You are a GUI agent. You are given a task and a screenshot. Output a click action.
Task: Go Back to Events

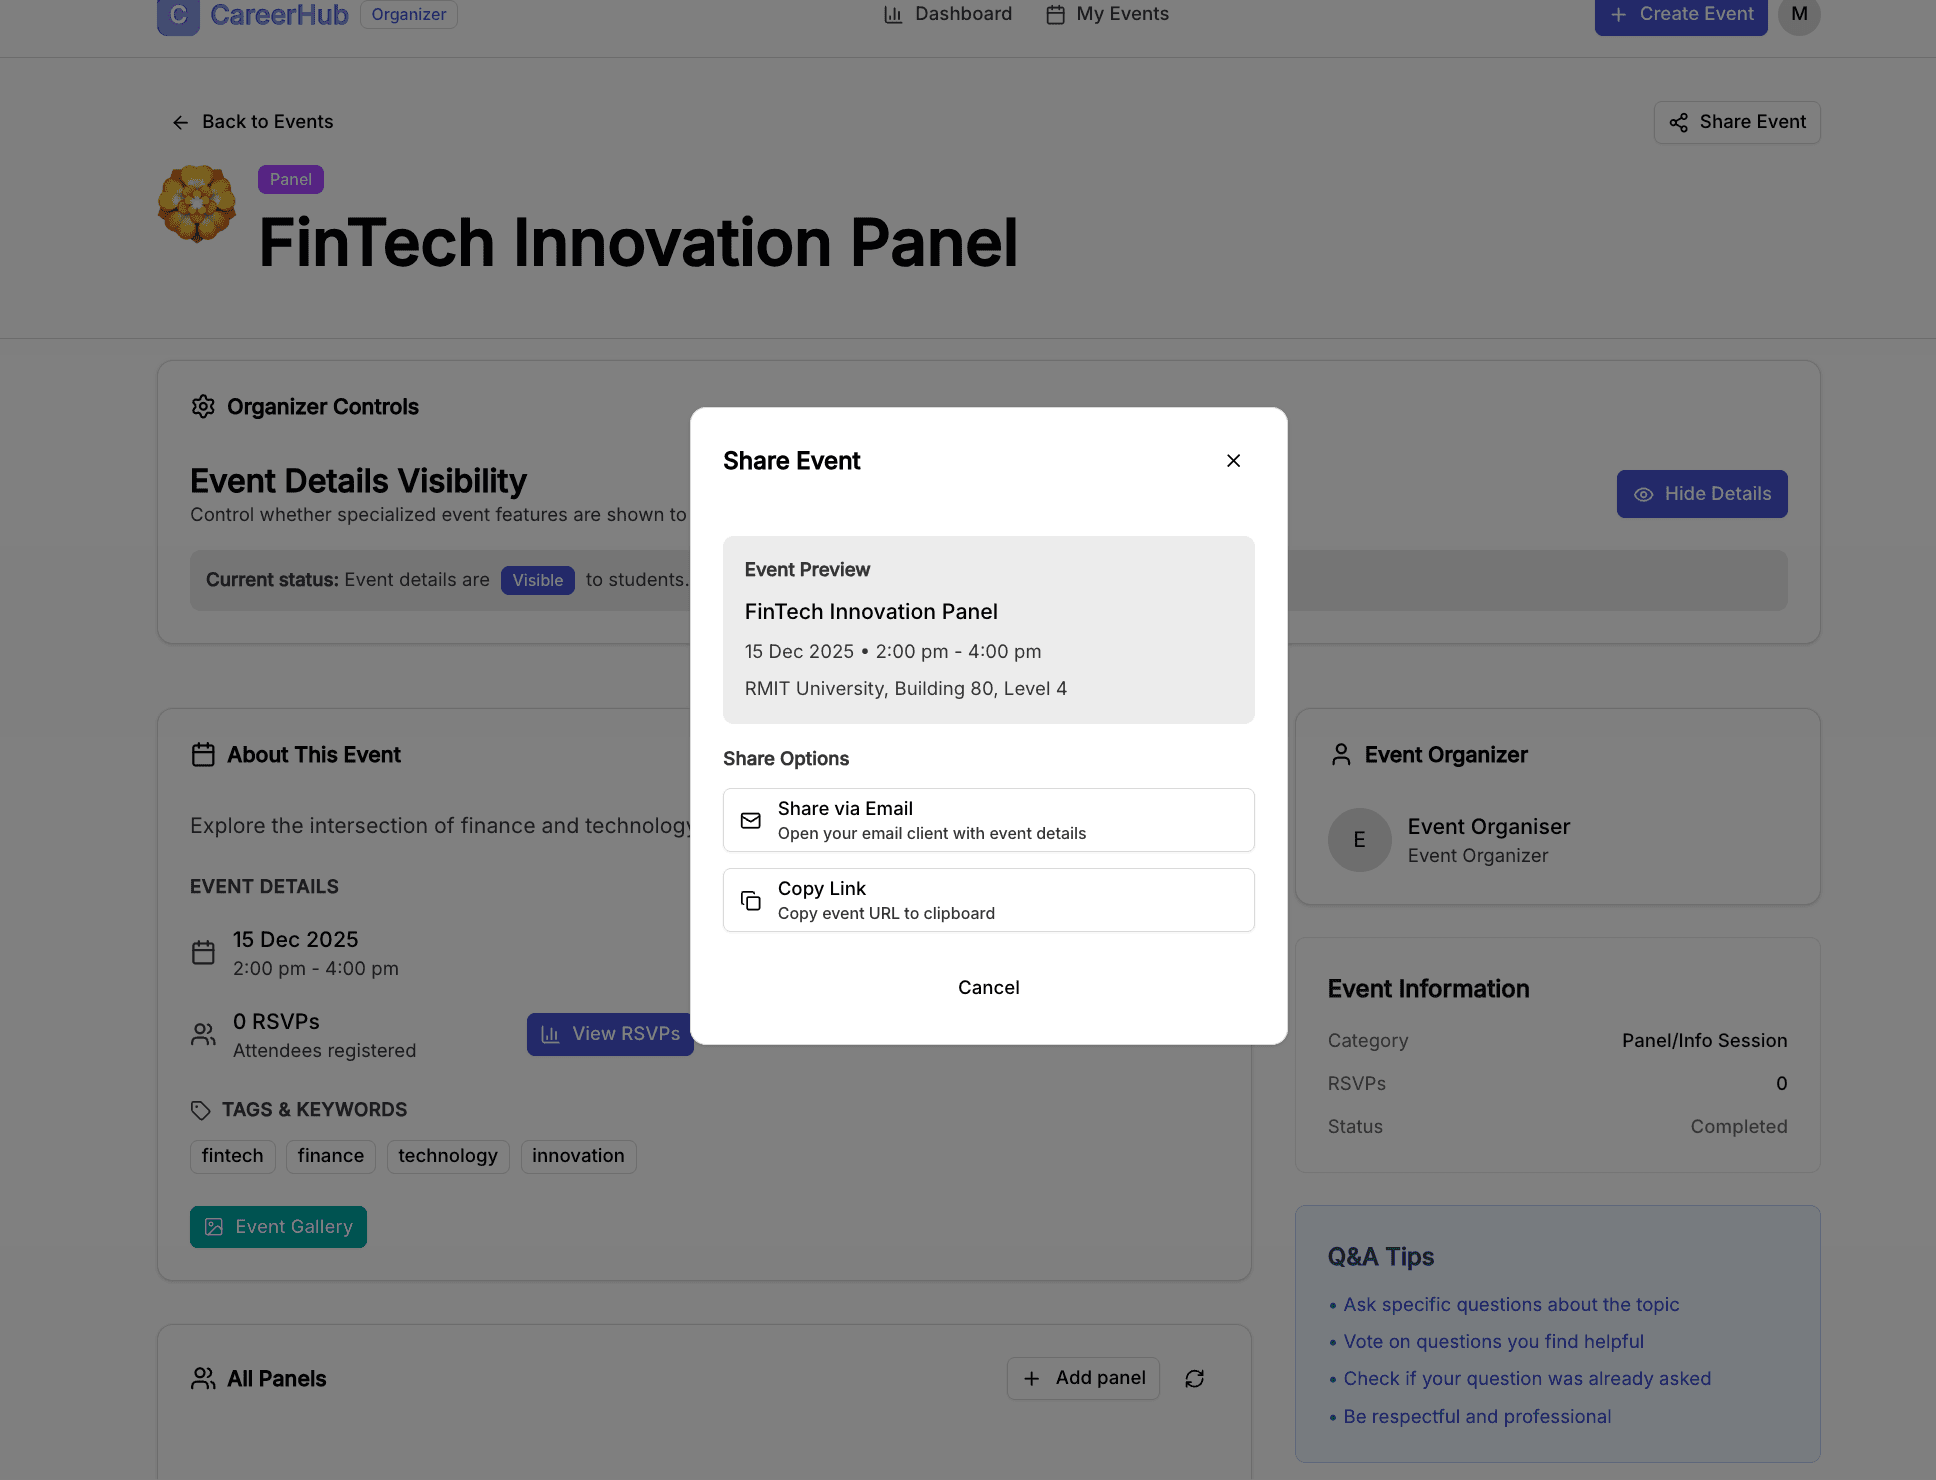(x=253, y=122)
